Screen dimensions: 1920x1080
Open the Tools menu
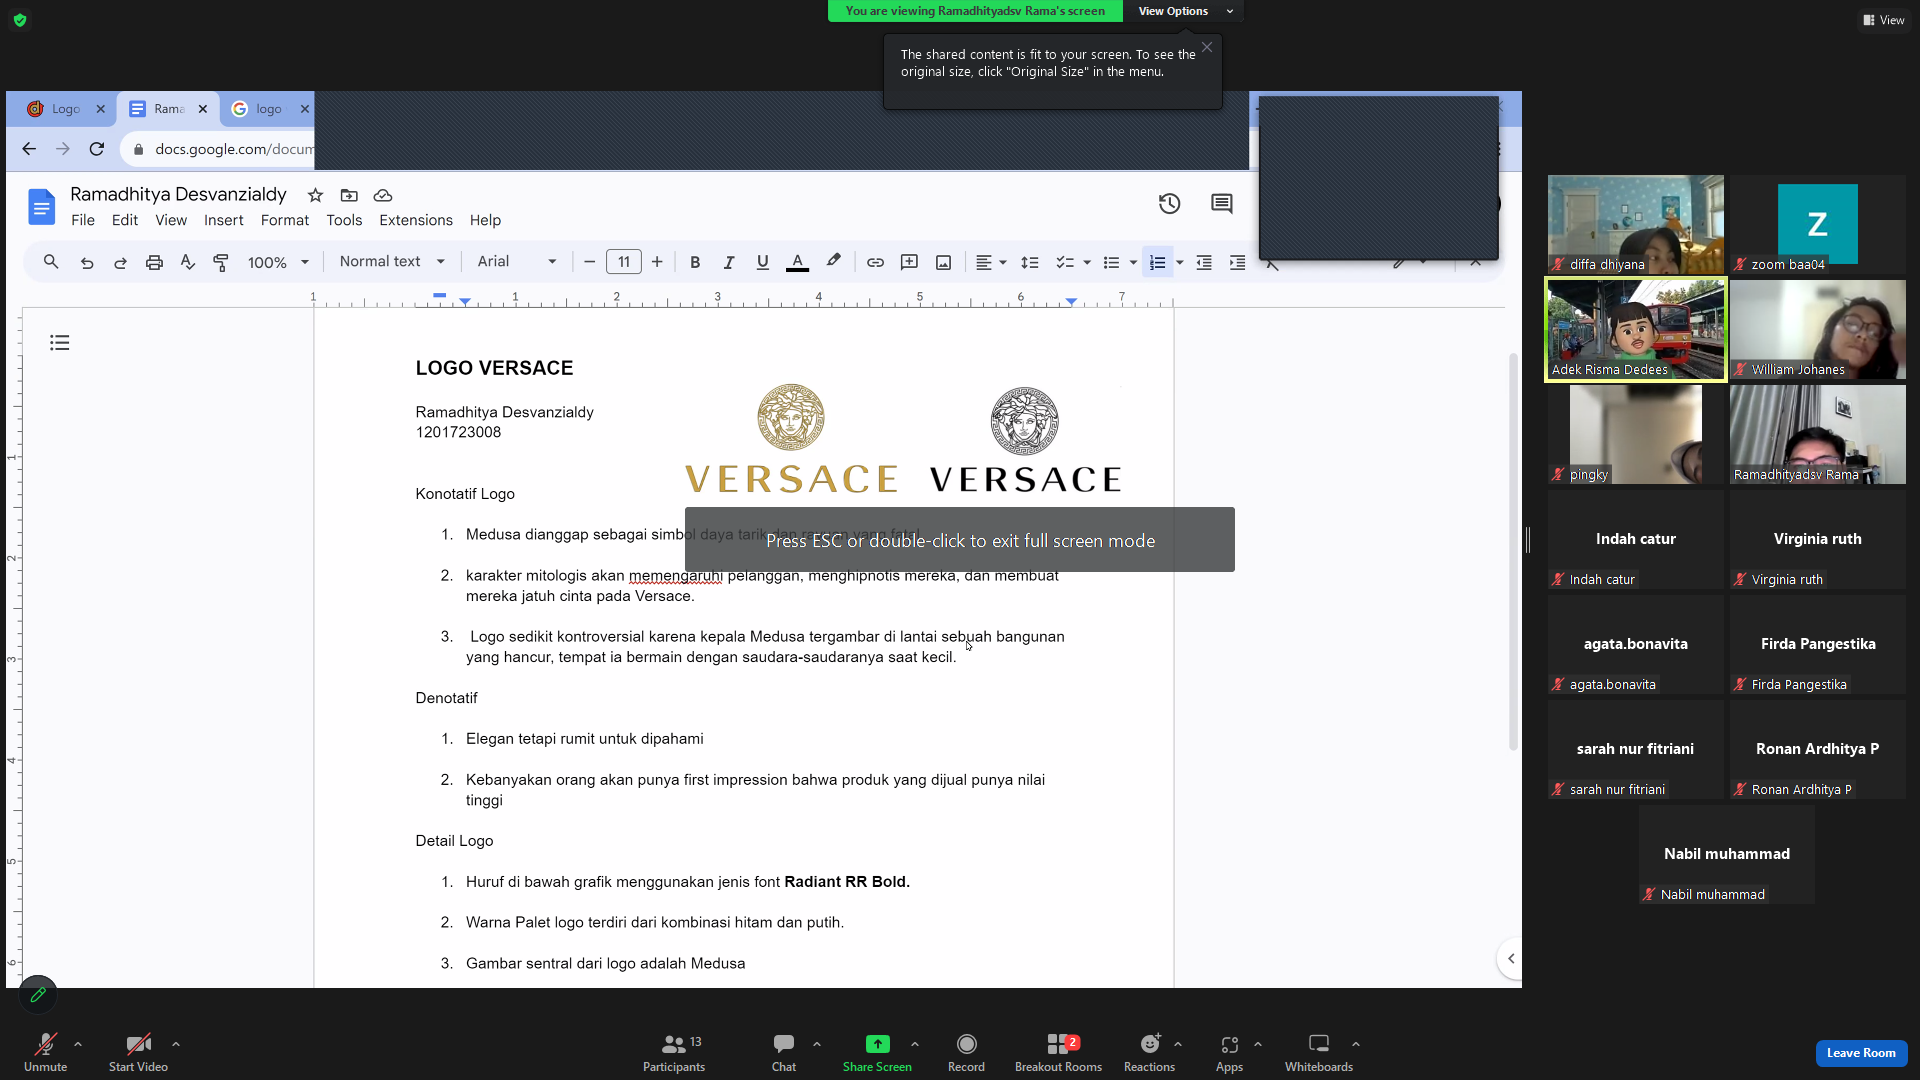tap(344, 220)
